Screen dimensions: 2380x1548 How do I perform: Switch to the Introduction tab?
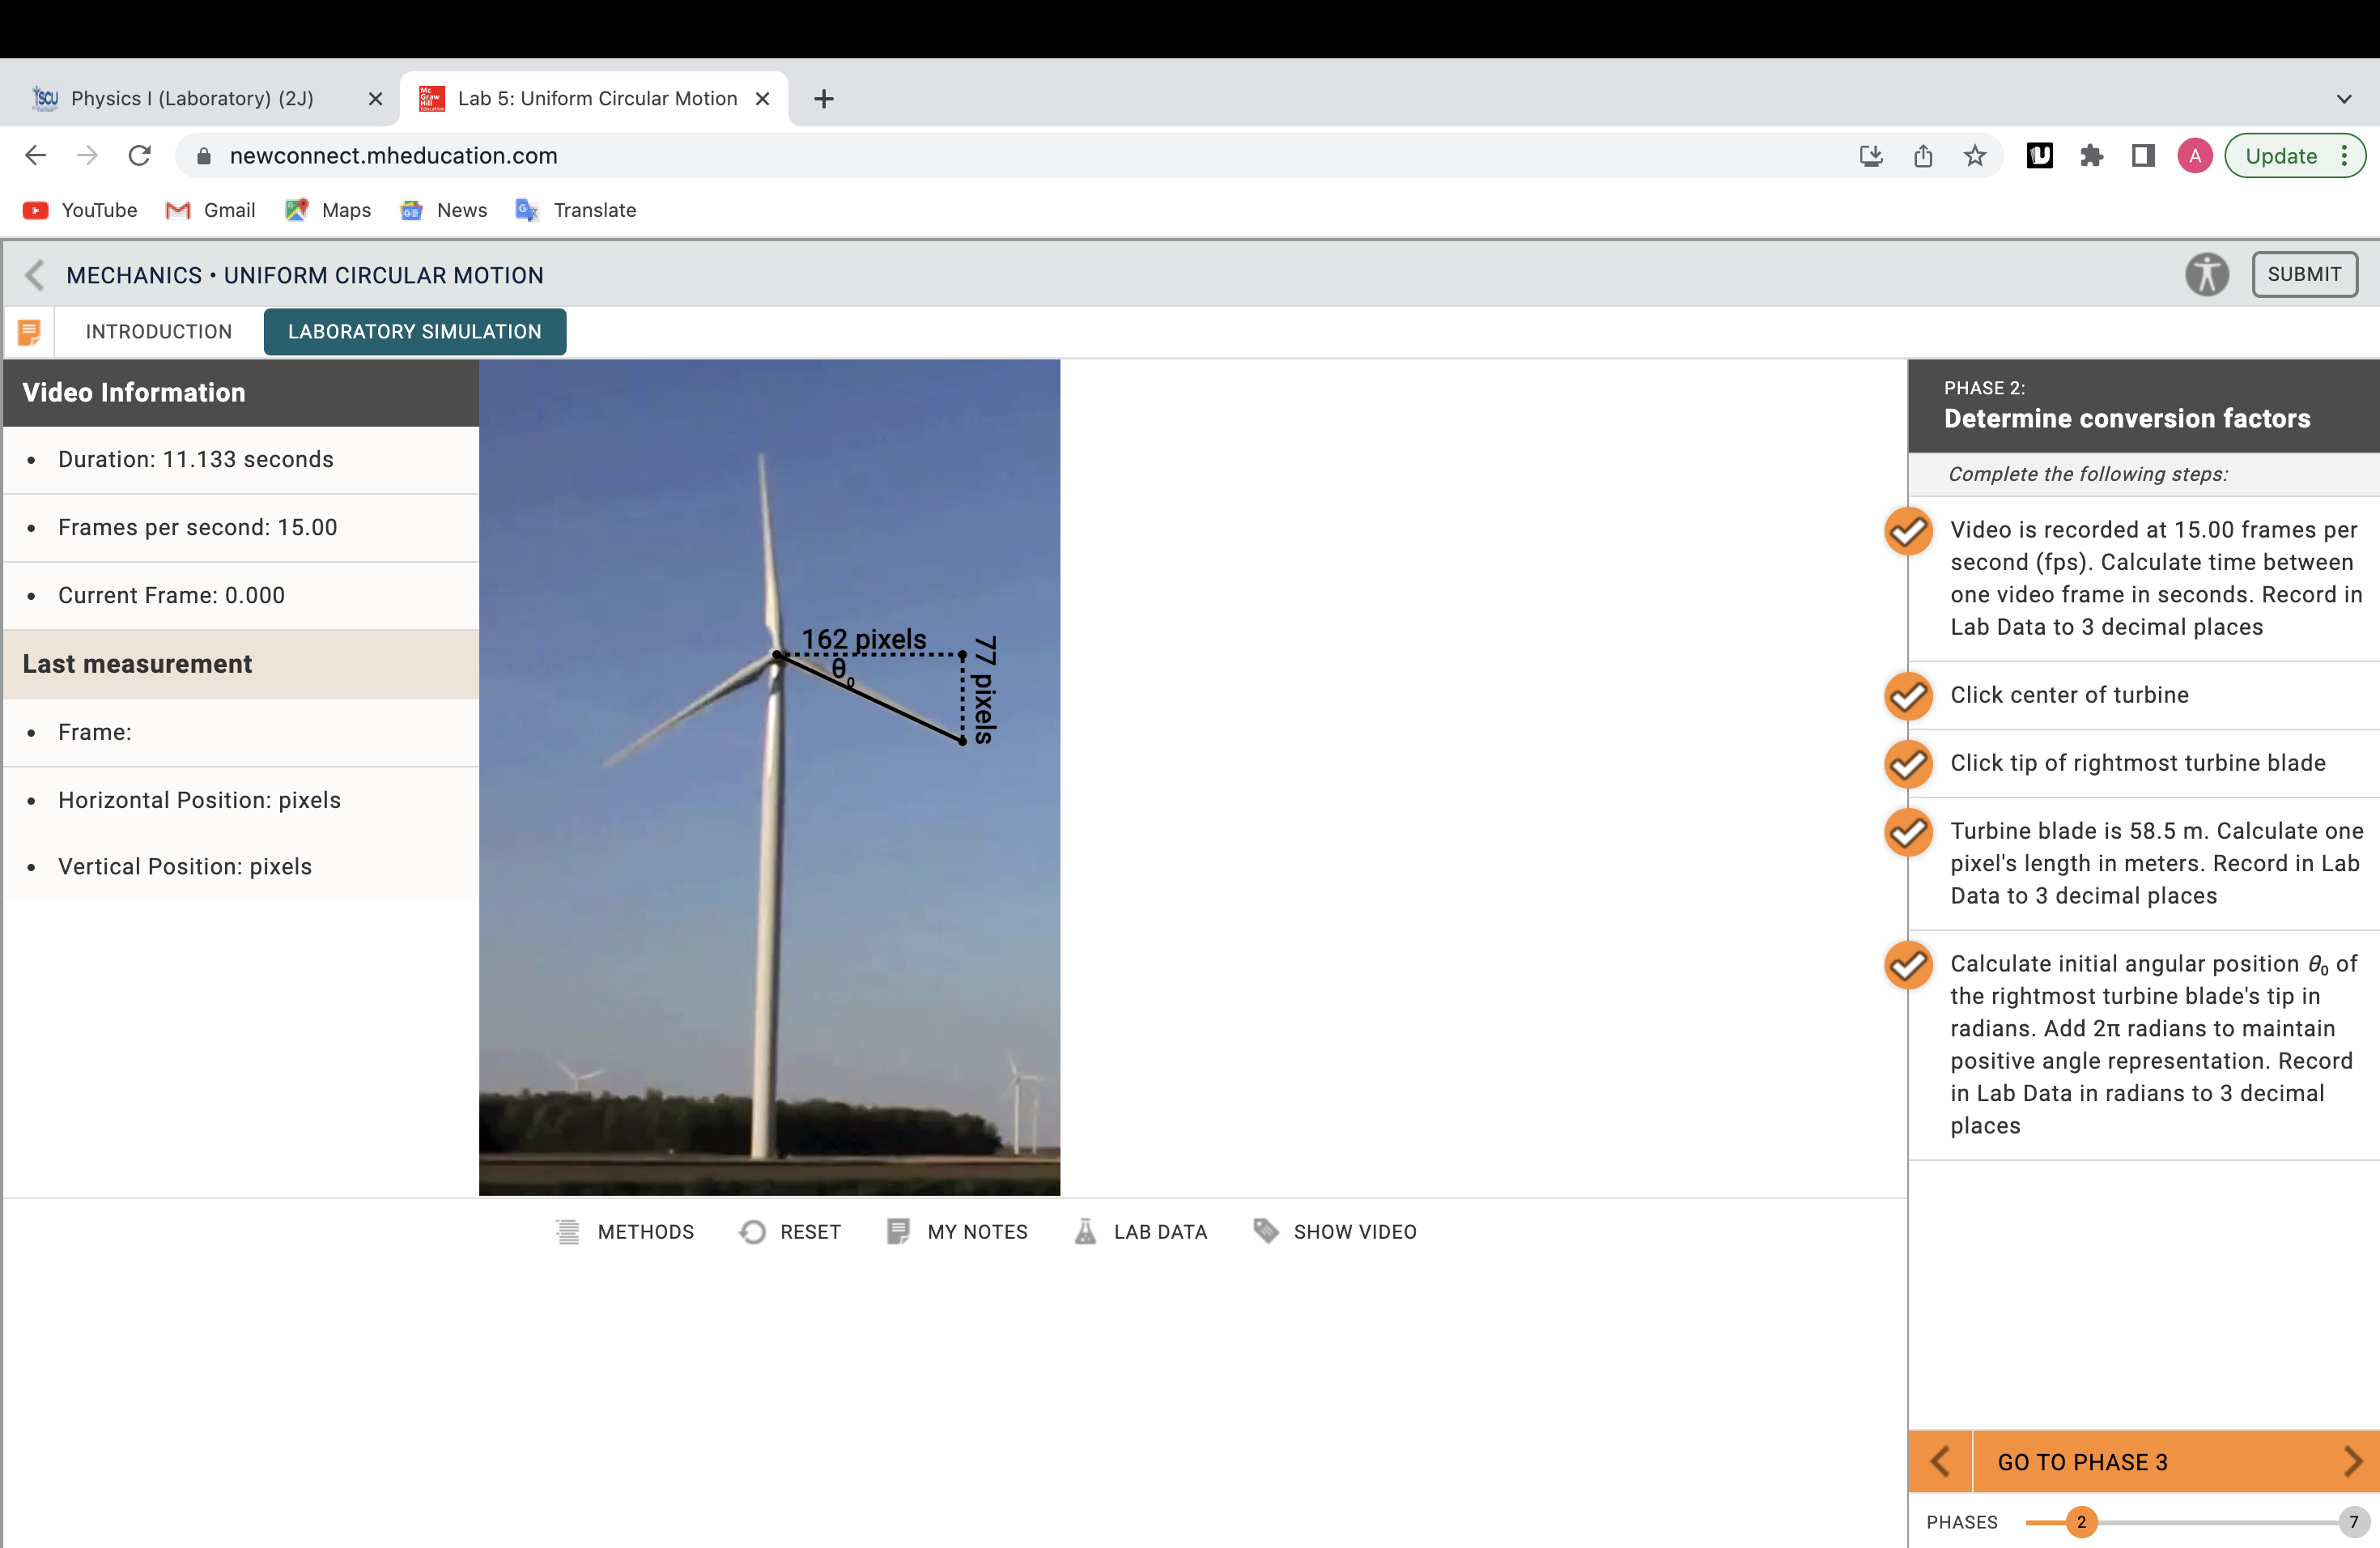click(159, 331)
